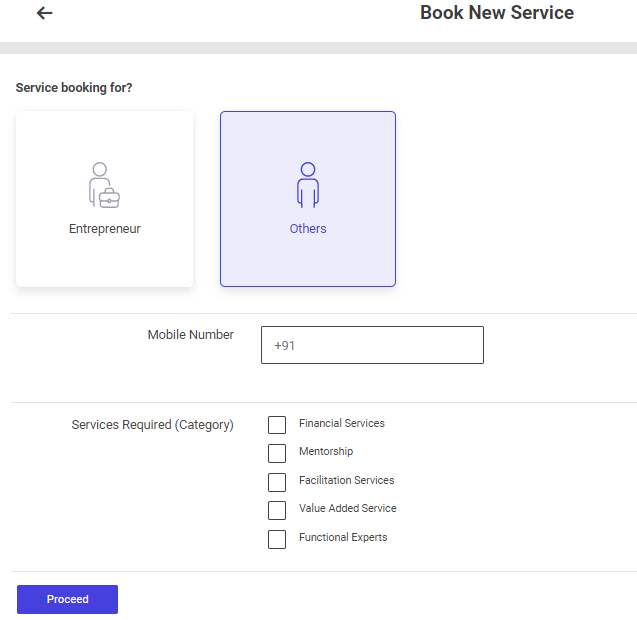Select the Facilitation Services label text
This screenshot has width=637, height=620.
[x=347, y=481]
